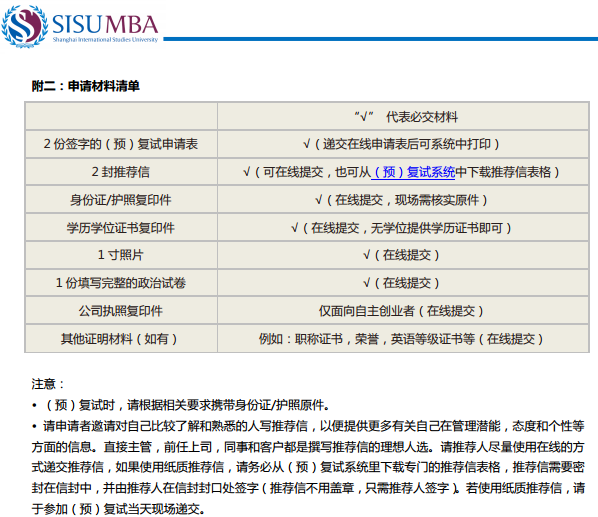Select the 仅面向自主创业者 cell

point(403,311)
